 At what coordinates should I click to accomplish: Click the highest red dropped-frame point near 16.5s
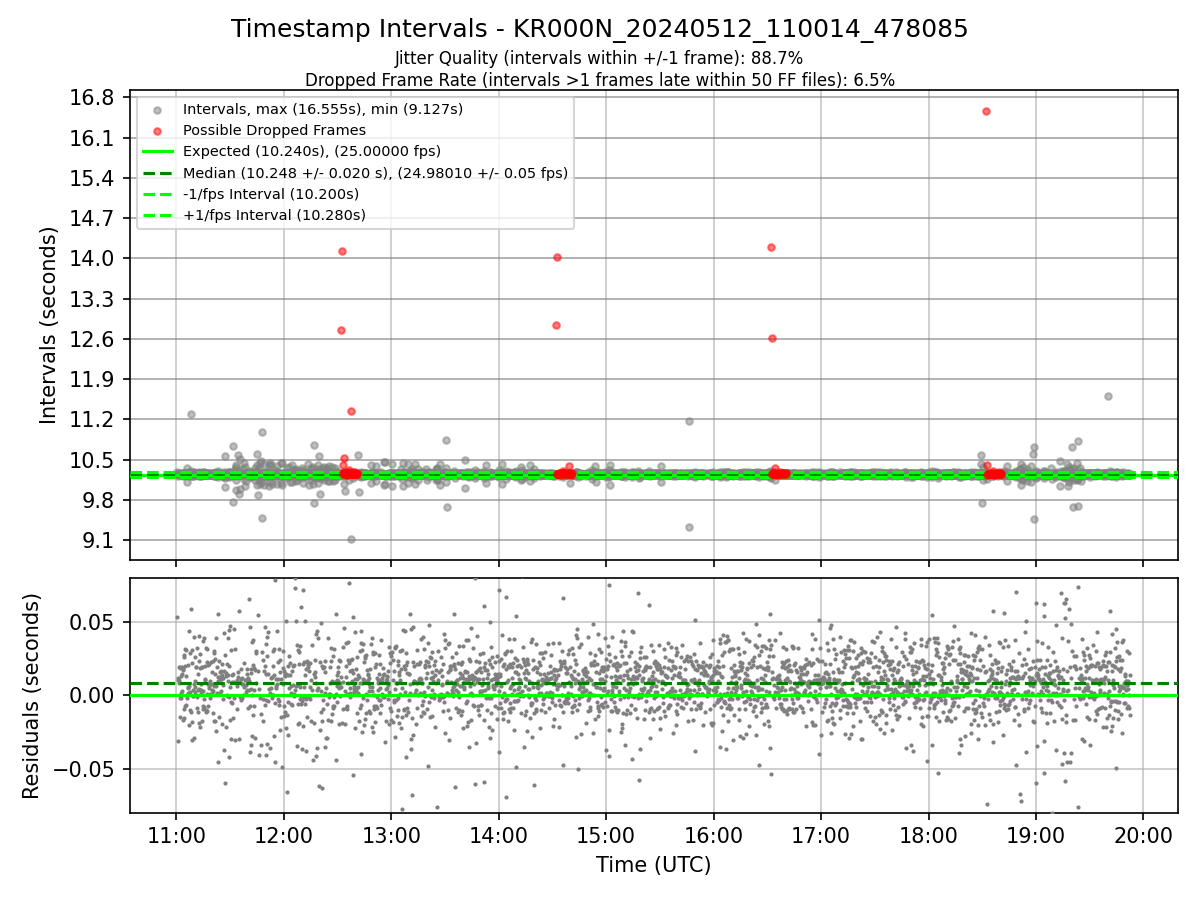(x=986, y=111)
